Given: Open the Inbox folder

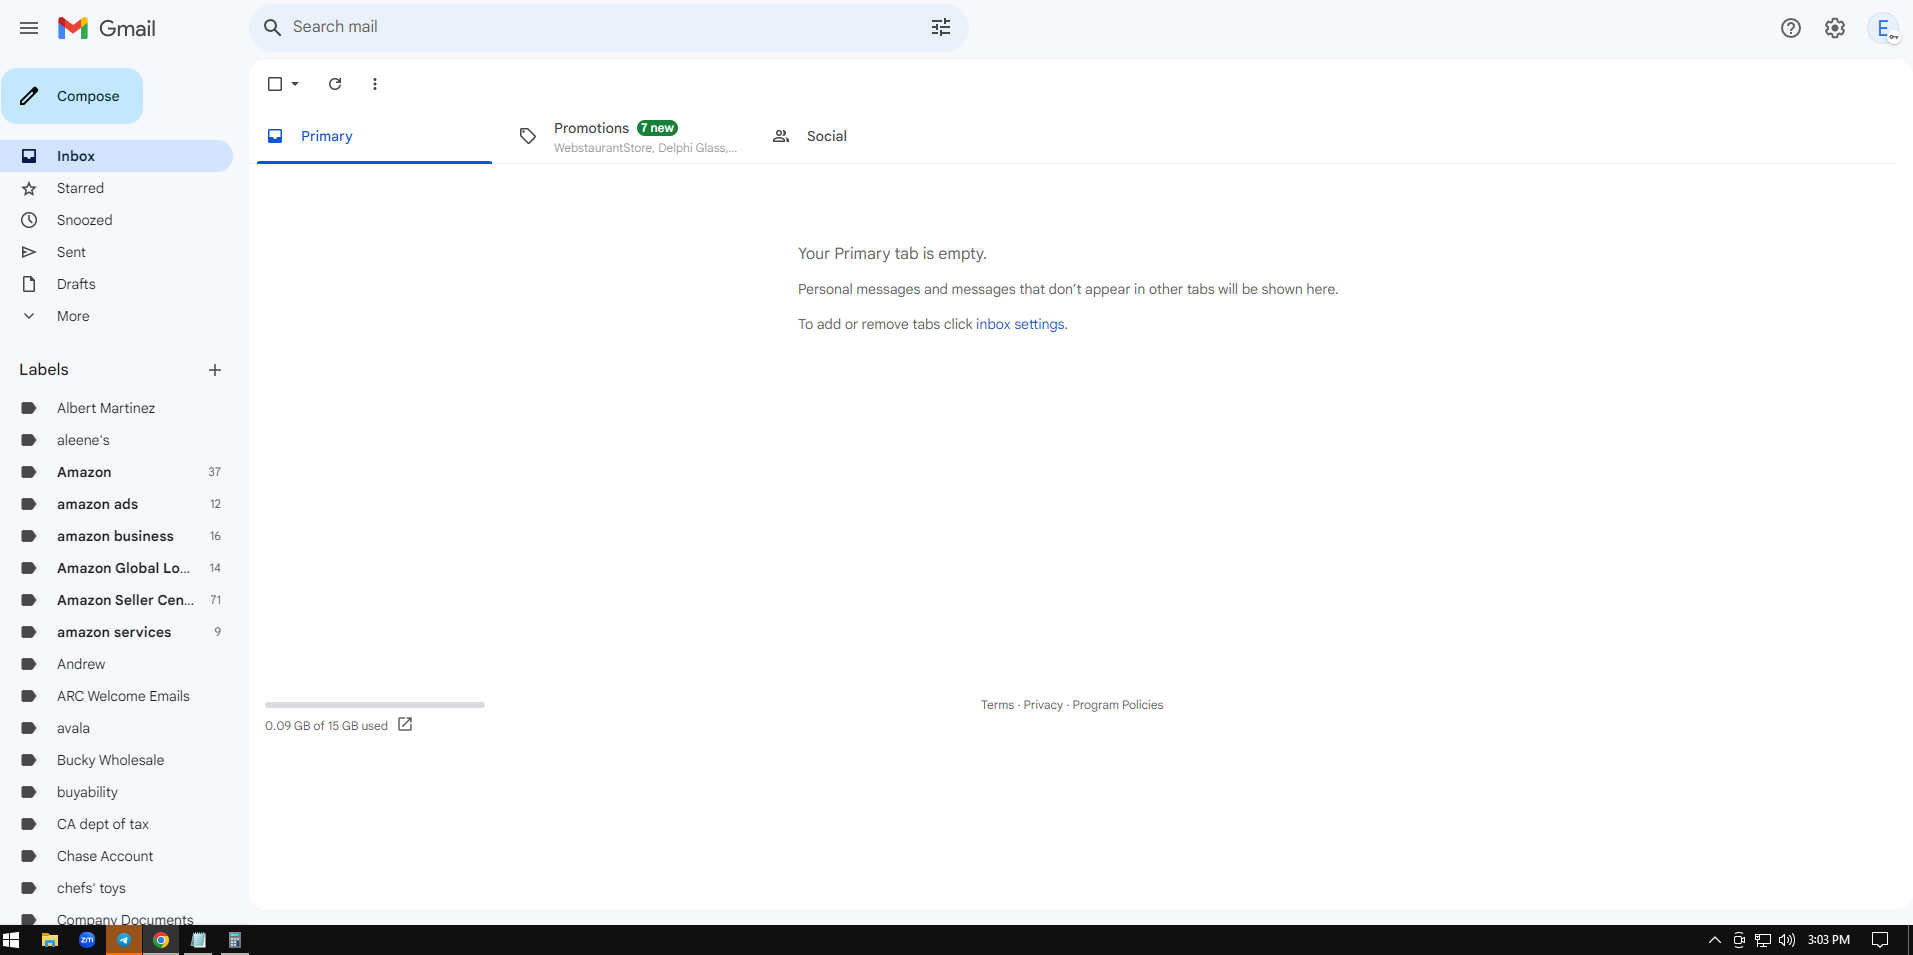Looking at the screenshot, I should (116, 156).
